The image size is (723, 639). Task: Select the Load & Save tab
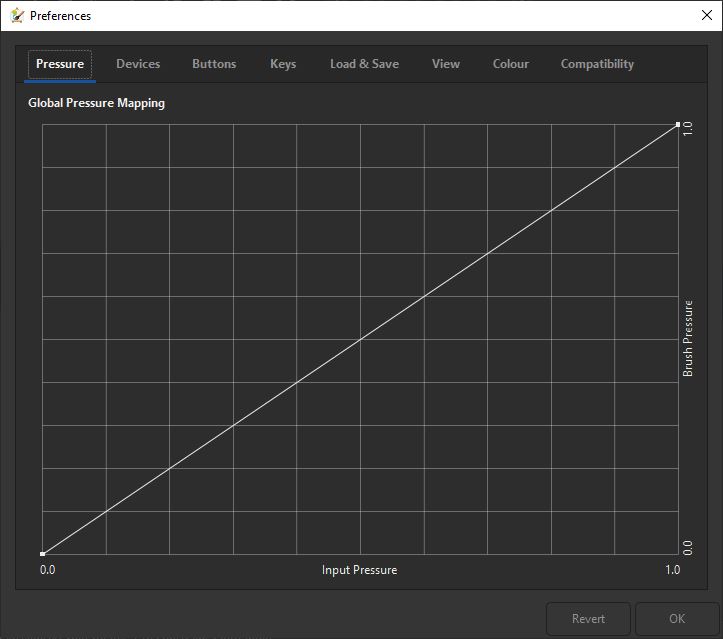point(364,64)
